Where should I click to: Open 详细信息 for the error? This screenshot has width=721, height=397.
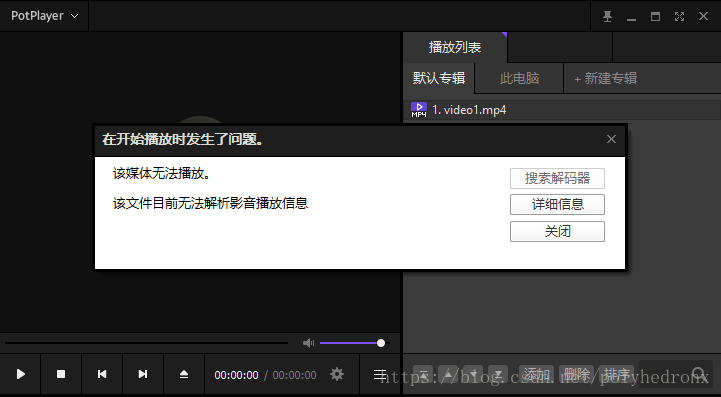(557, 204)
